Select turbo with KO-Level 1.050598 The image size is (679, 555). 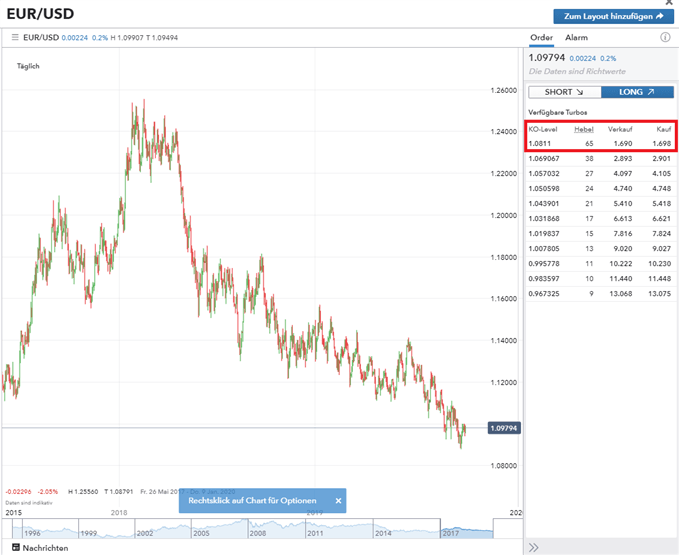pos(600,189)
